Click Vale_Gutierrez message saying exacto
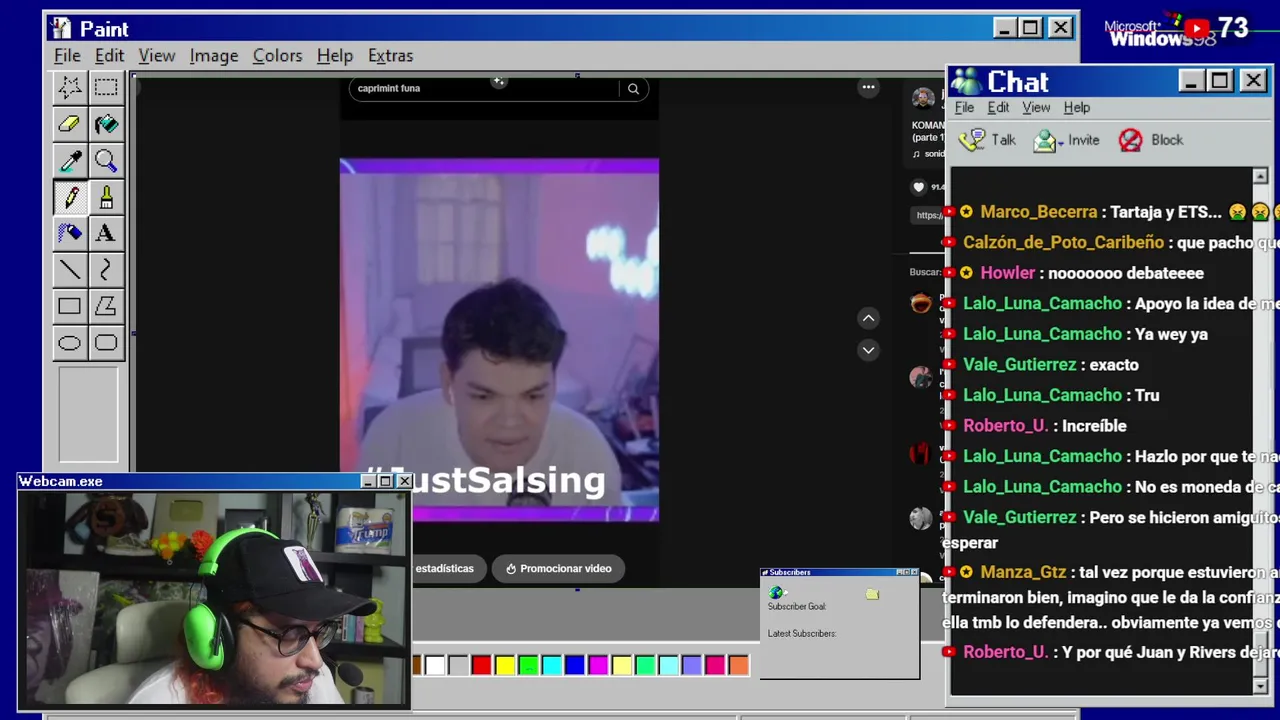The image size is (1280, 720). tap(1051, 365)
